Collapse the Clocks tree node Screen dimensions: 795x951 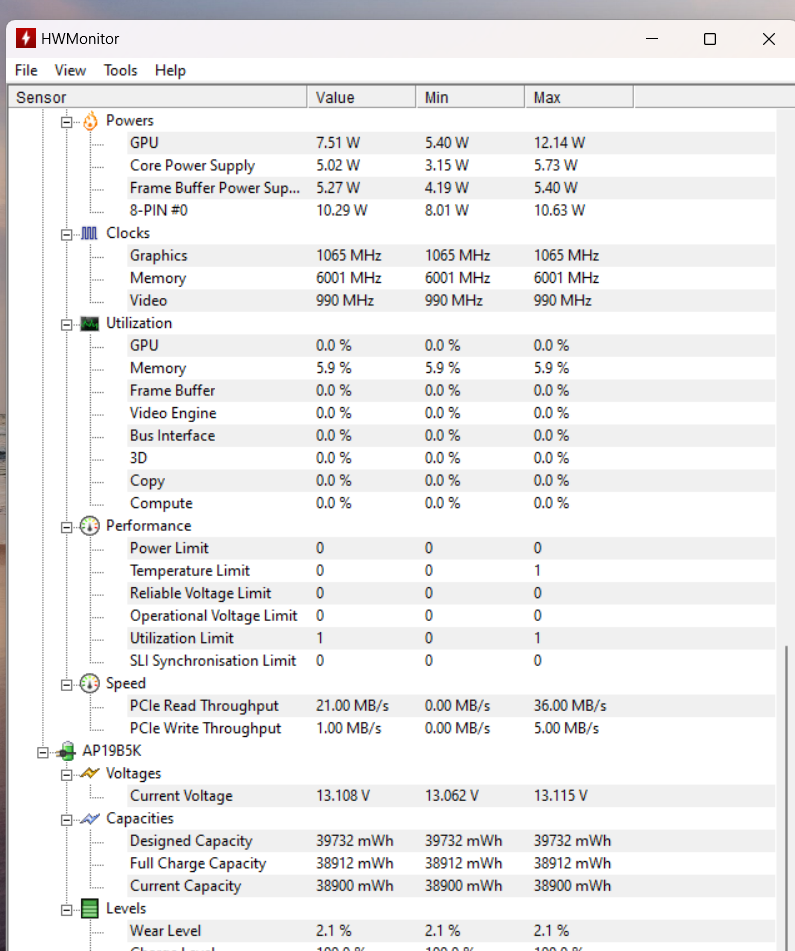tap(67, 233)
